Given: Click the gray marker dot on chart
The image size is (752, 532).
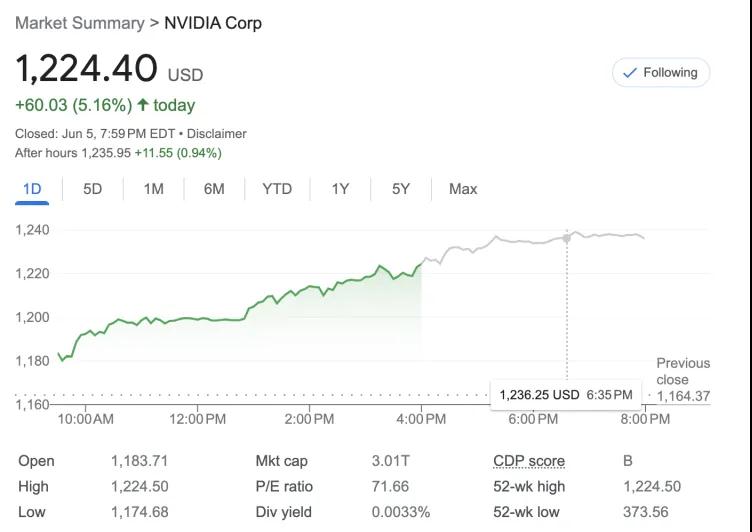Looking at the screenshot, I should 567,238.
